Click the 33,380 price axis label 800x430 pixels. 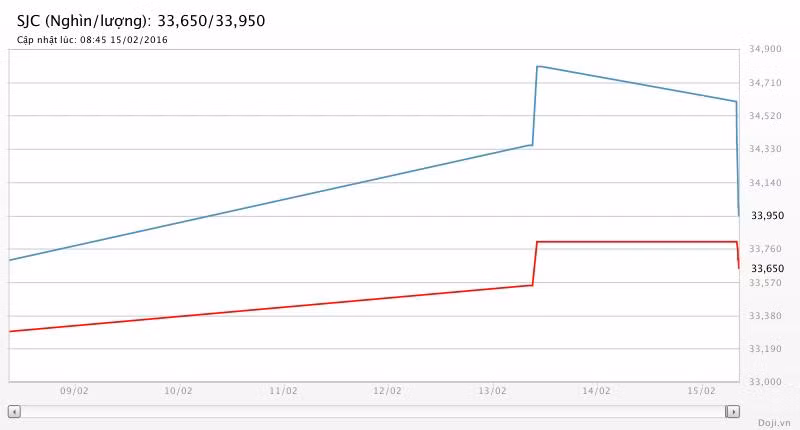tap(765, 316)
